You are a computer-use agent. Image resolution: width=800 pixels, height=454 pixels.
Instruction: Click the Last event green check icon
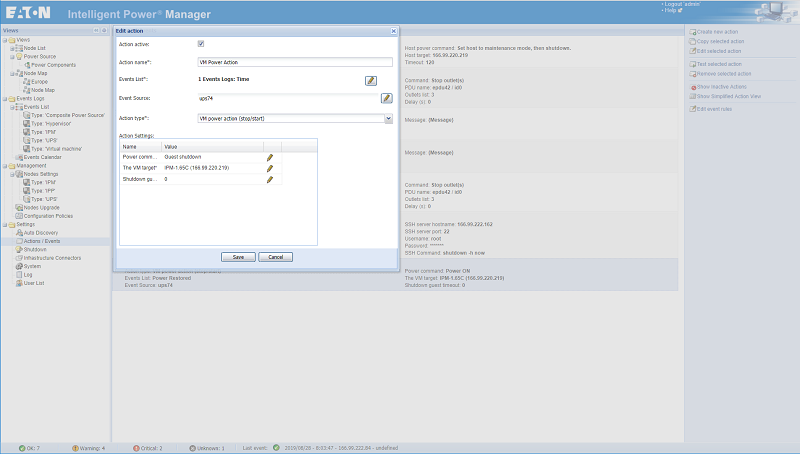tap(276, 448)
